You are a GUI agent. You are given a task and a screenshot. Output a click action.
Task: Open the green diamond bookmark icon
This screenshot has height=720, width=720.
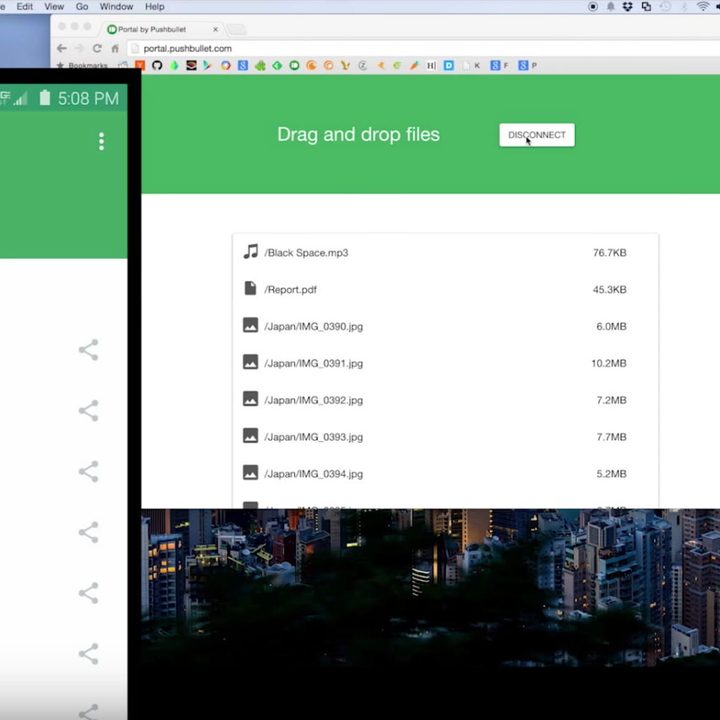[277, 65]
